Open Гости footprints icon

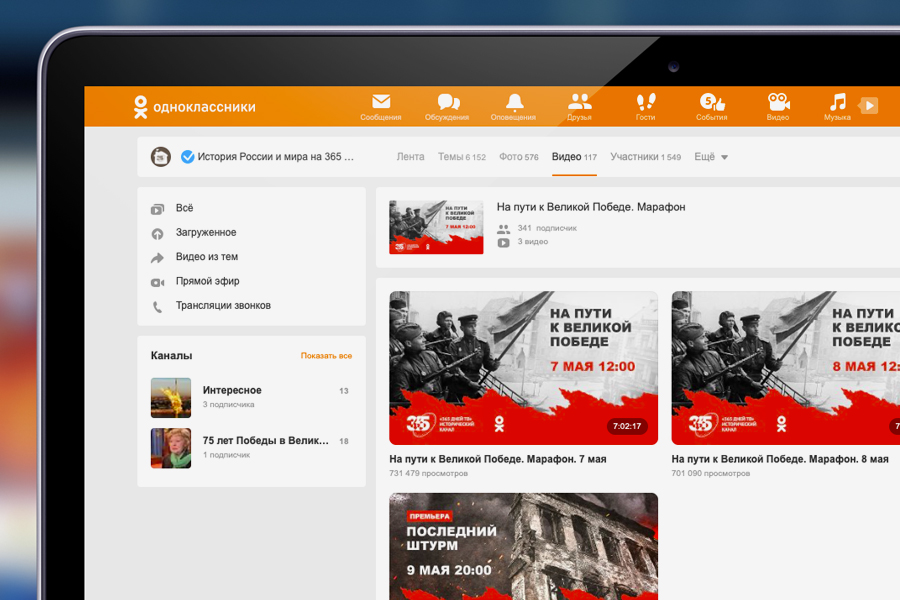(646, 102)
